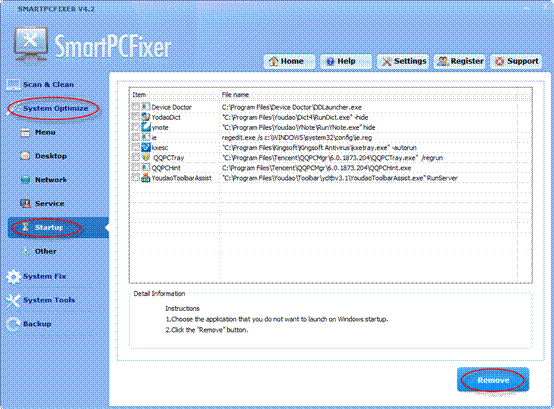The height and width of the screenshot is (409, 554).
Task: Select the Desktop optimize item
Action: click(x=51, y=156)
